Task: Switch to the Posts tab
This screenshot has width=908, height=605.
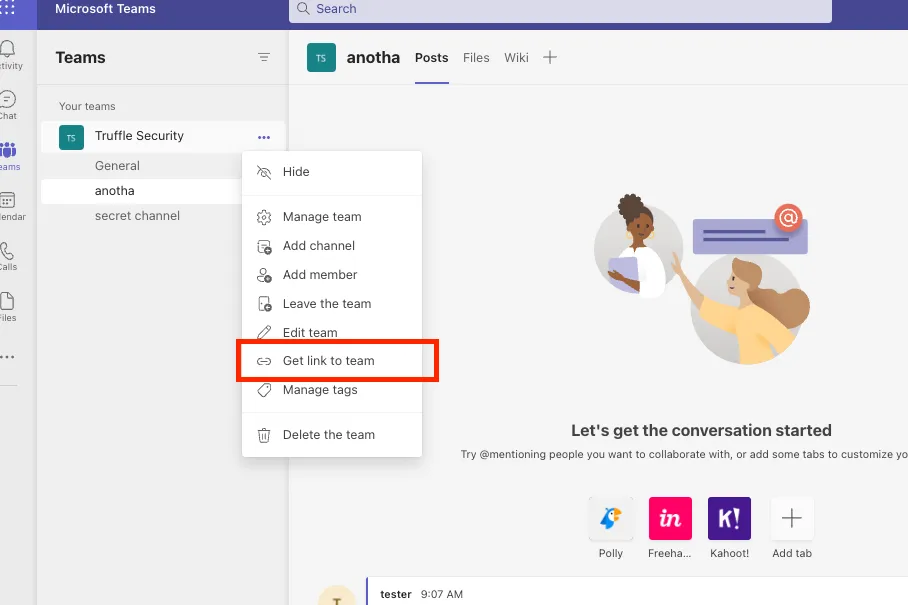Action: (431, 58)
